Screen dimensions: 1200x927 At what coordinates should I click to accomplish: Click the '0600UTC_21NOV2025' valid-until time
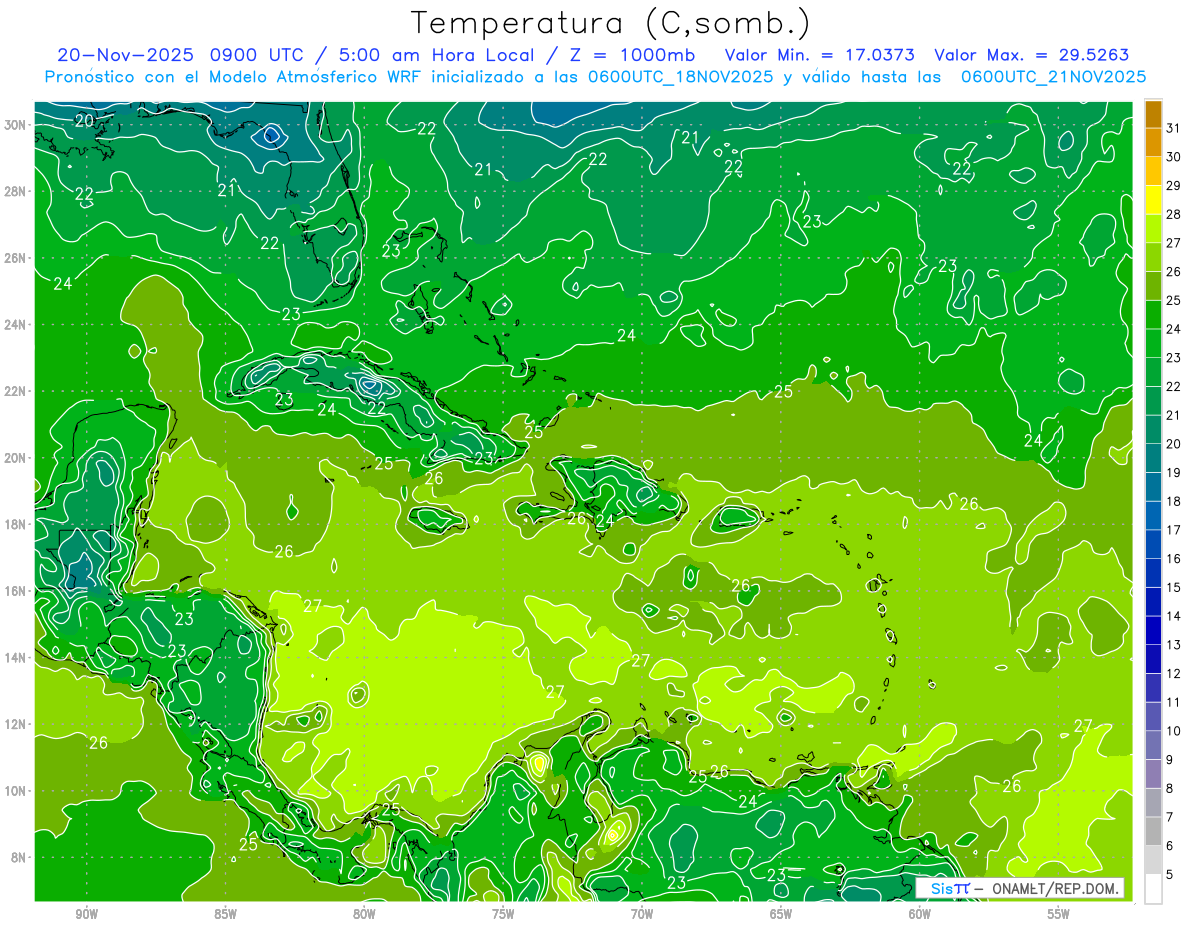click(1053, 77)
